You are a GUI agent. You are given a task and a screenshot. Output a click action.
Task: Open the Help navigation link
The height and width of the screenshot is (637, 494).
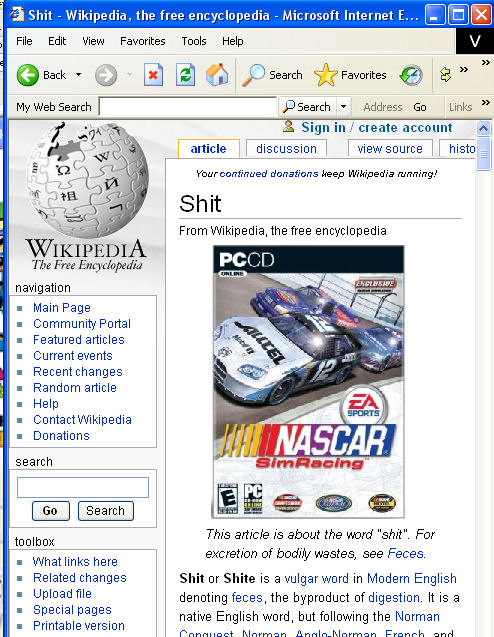pyautogui.click(x=46, y=404)
